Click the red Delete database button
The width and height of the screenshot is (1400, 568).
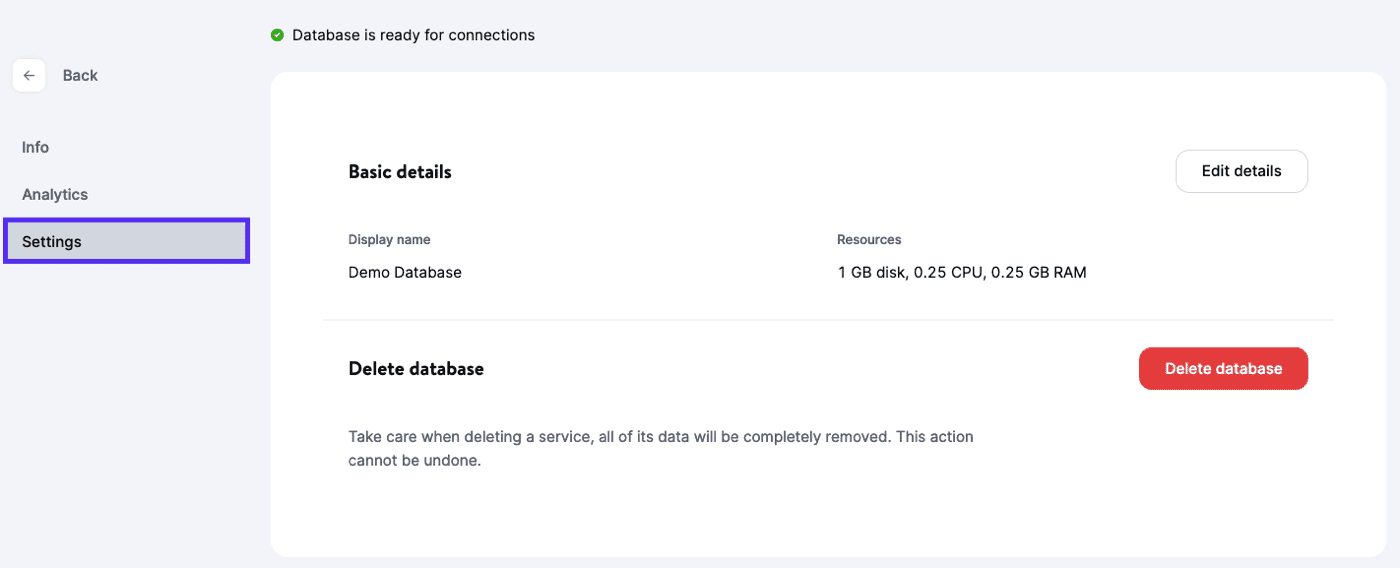coord(1223,369)
